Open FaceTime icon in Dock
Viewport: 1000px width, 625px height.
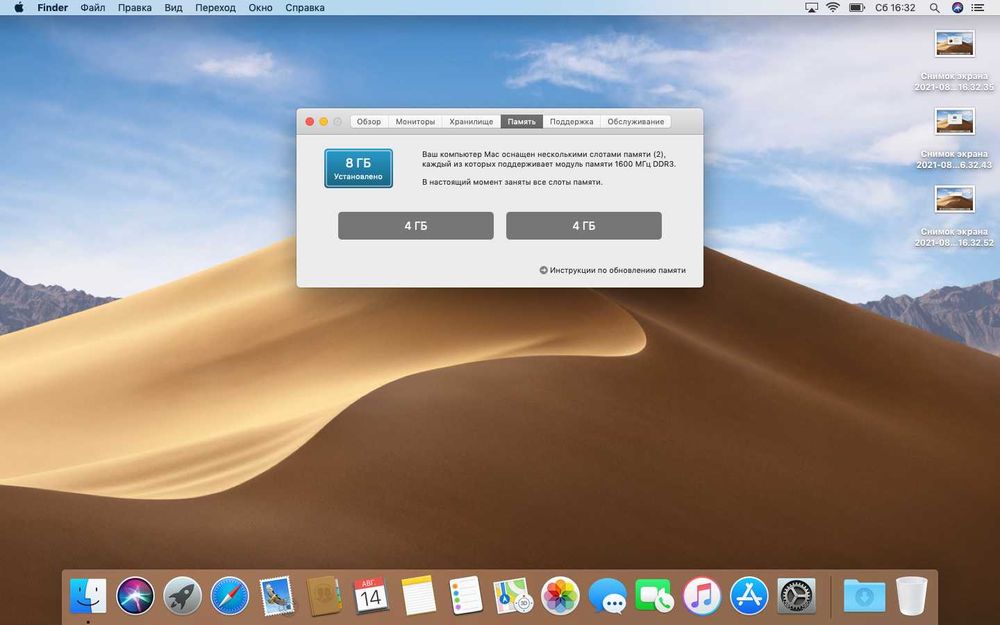point(654,596)
